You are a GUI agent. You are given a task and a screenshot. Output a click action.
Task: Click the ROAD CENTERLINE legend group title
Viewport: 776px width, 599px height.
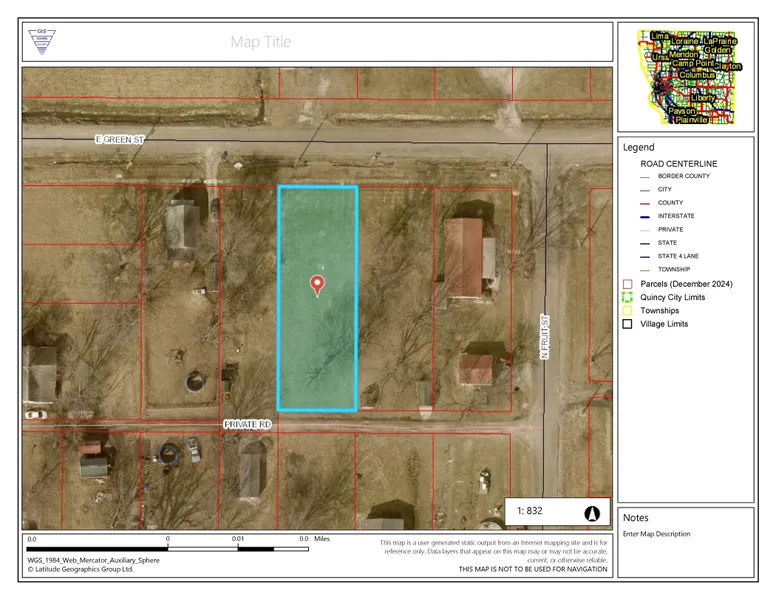[x=679, y=163]
